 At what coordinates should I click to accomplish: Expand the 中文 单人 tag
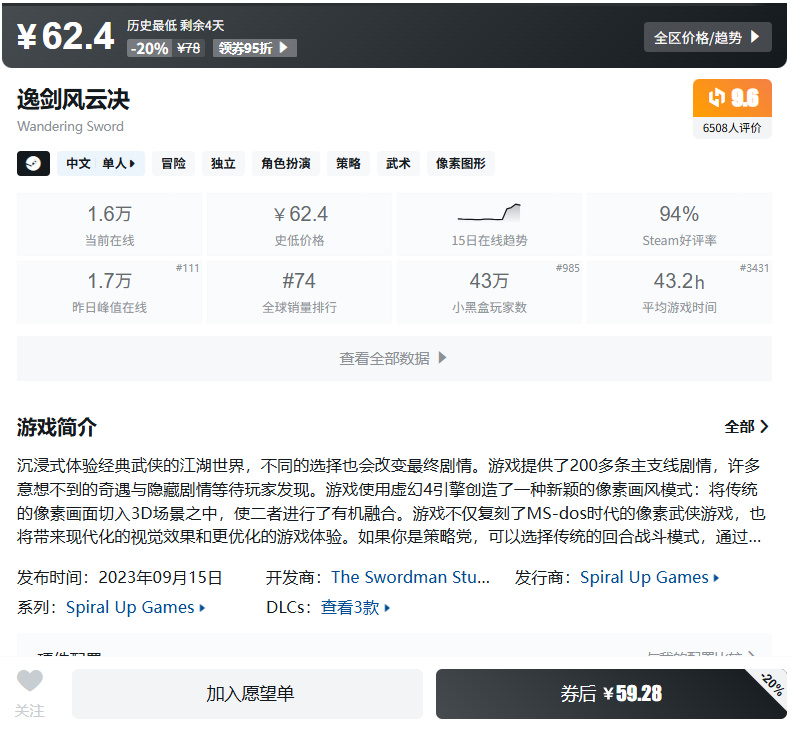point(101,164)
